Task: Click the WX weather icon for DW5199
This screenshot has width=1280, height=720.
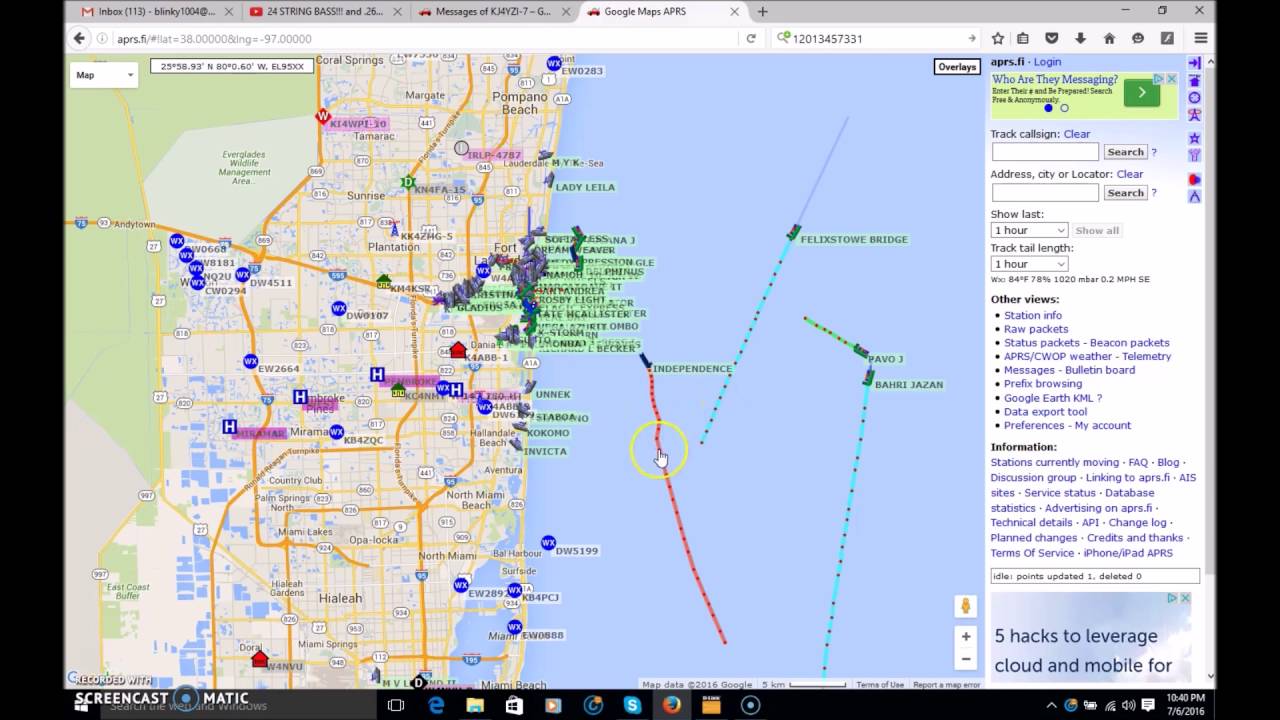Action: pos(548,543)
